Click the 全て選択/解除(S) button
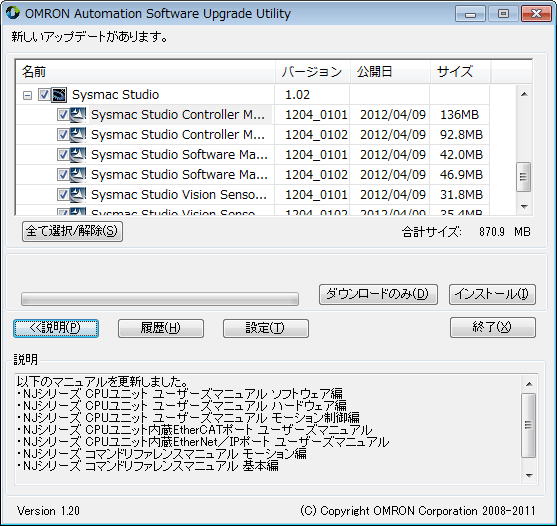 pyautogui.click(x=72, y=231)
